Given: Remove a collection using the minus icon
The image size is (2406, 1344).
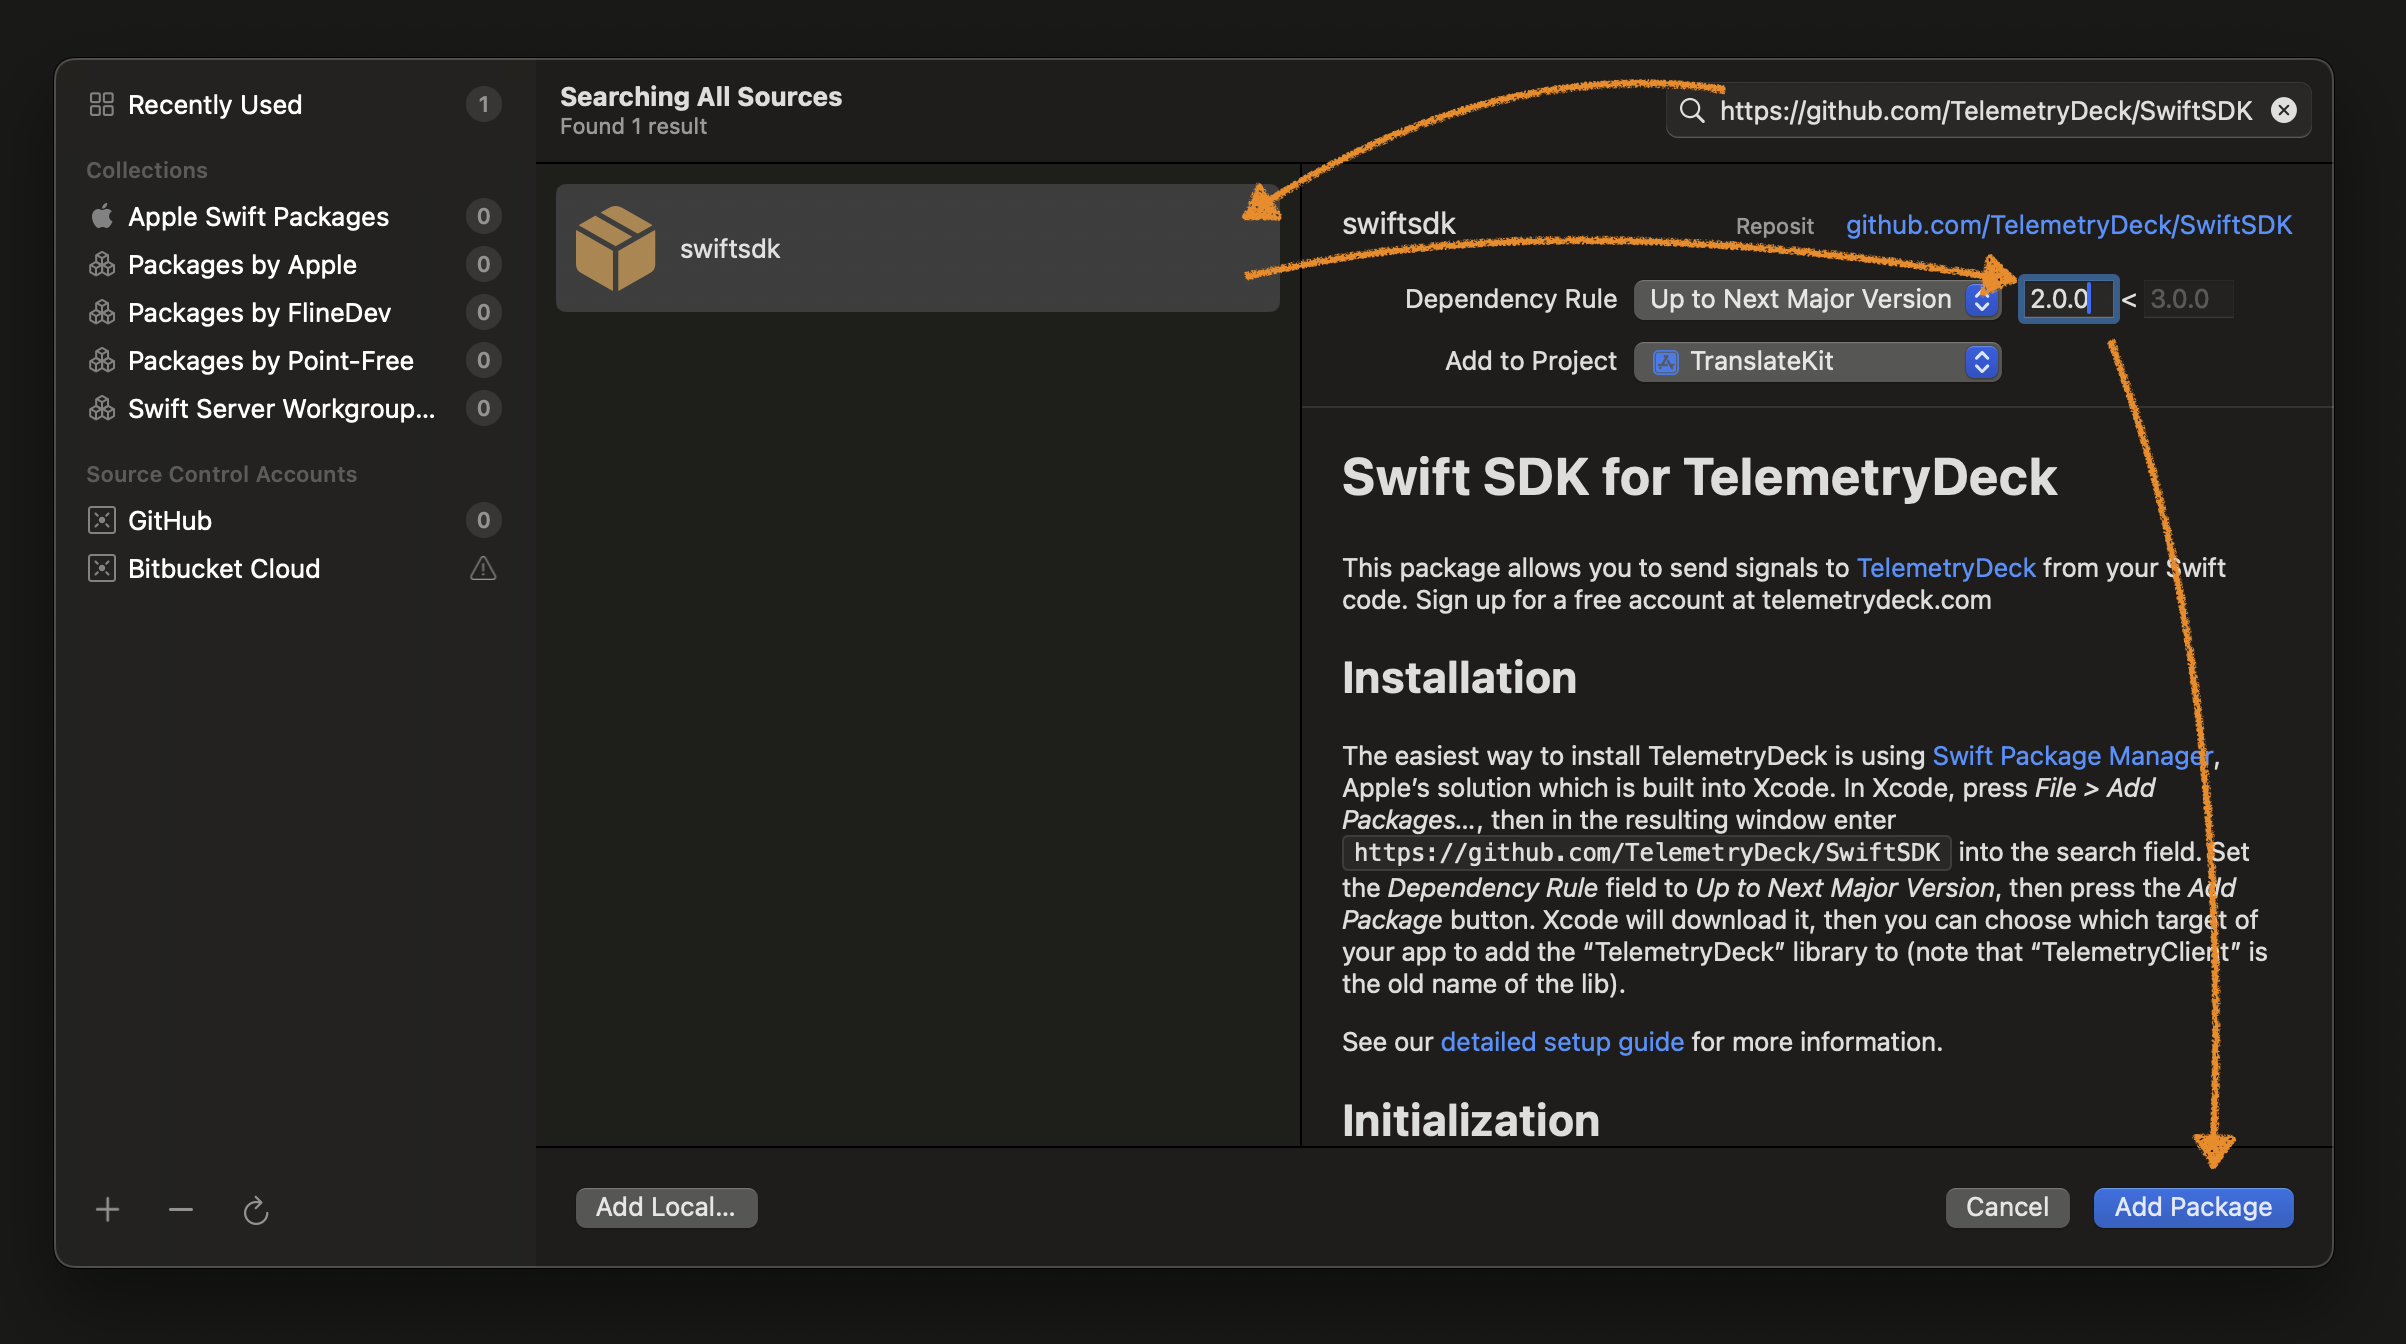Looking at the screenshot, I should click(181, 1209).
